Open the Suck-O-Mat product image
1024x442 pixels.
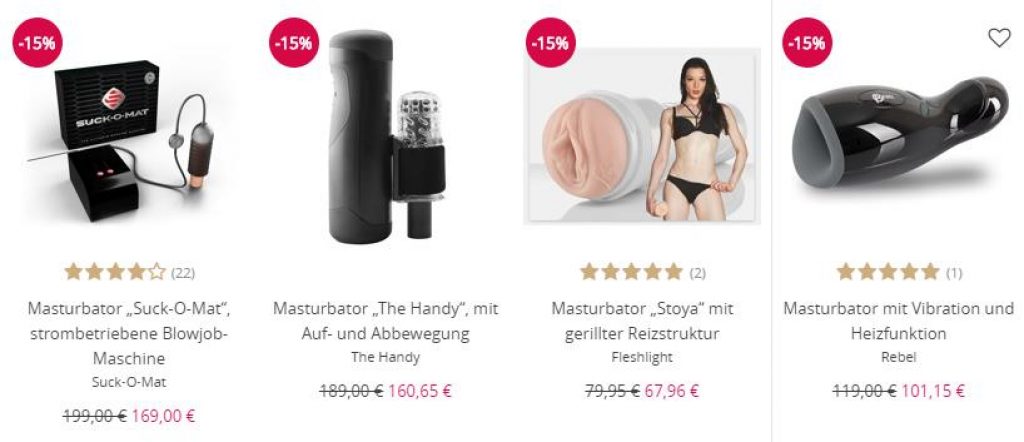pos(128,138)
